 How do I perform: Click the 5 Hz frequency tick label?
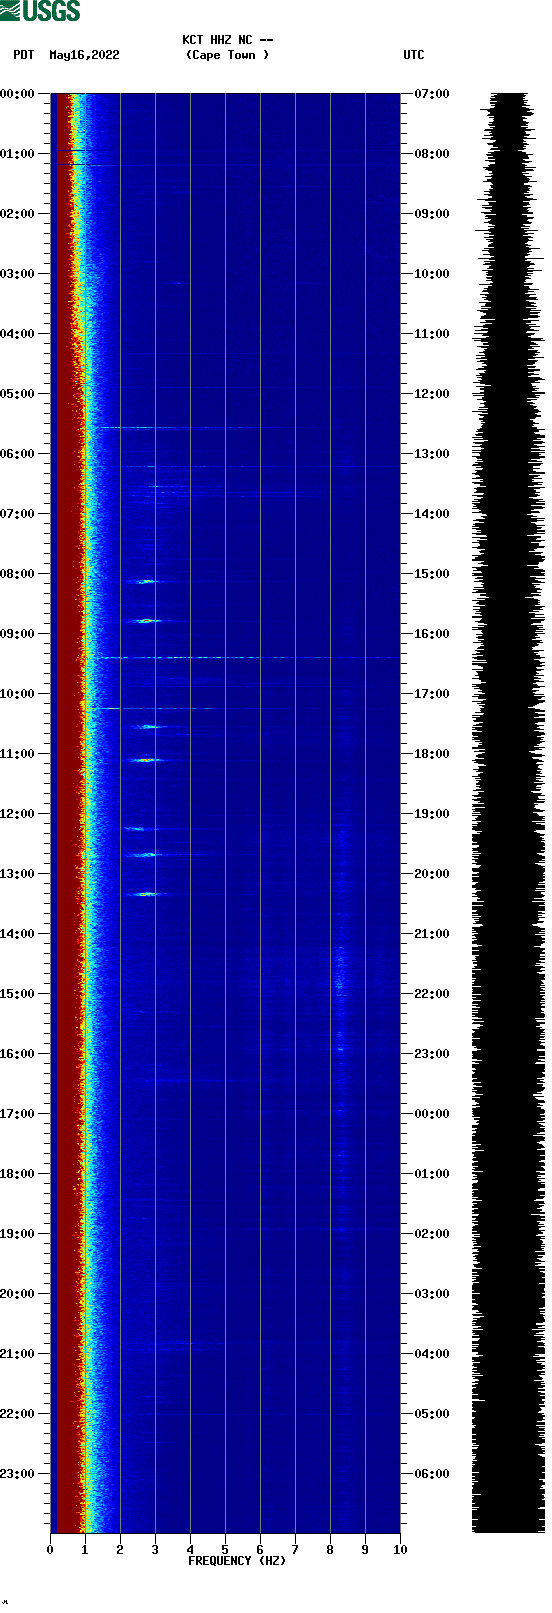[x=225, y=1550]
